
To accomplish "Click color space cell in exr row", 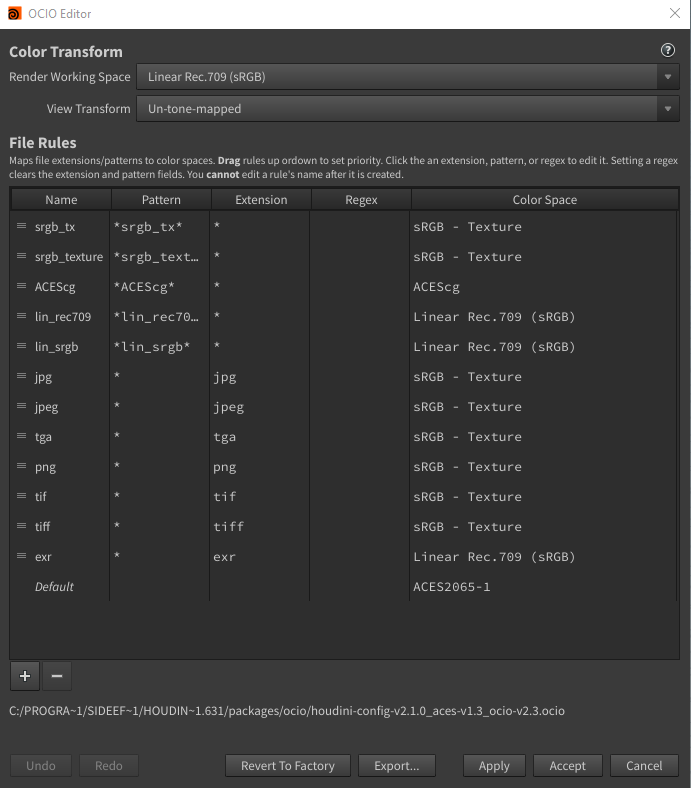I will (543, 557).
